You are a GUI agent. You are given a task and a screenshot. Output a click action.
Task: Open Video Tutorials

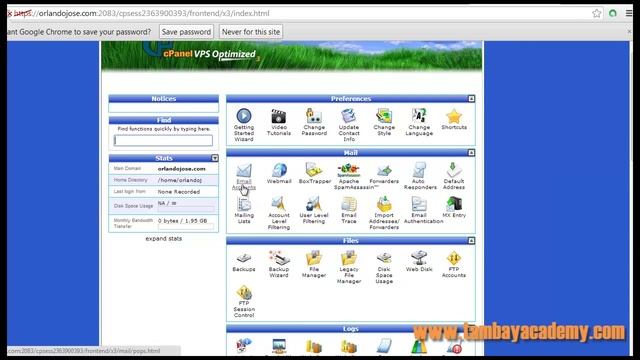pos(279,122)
